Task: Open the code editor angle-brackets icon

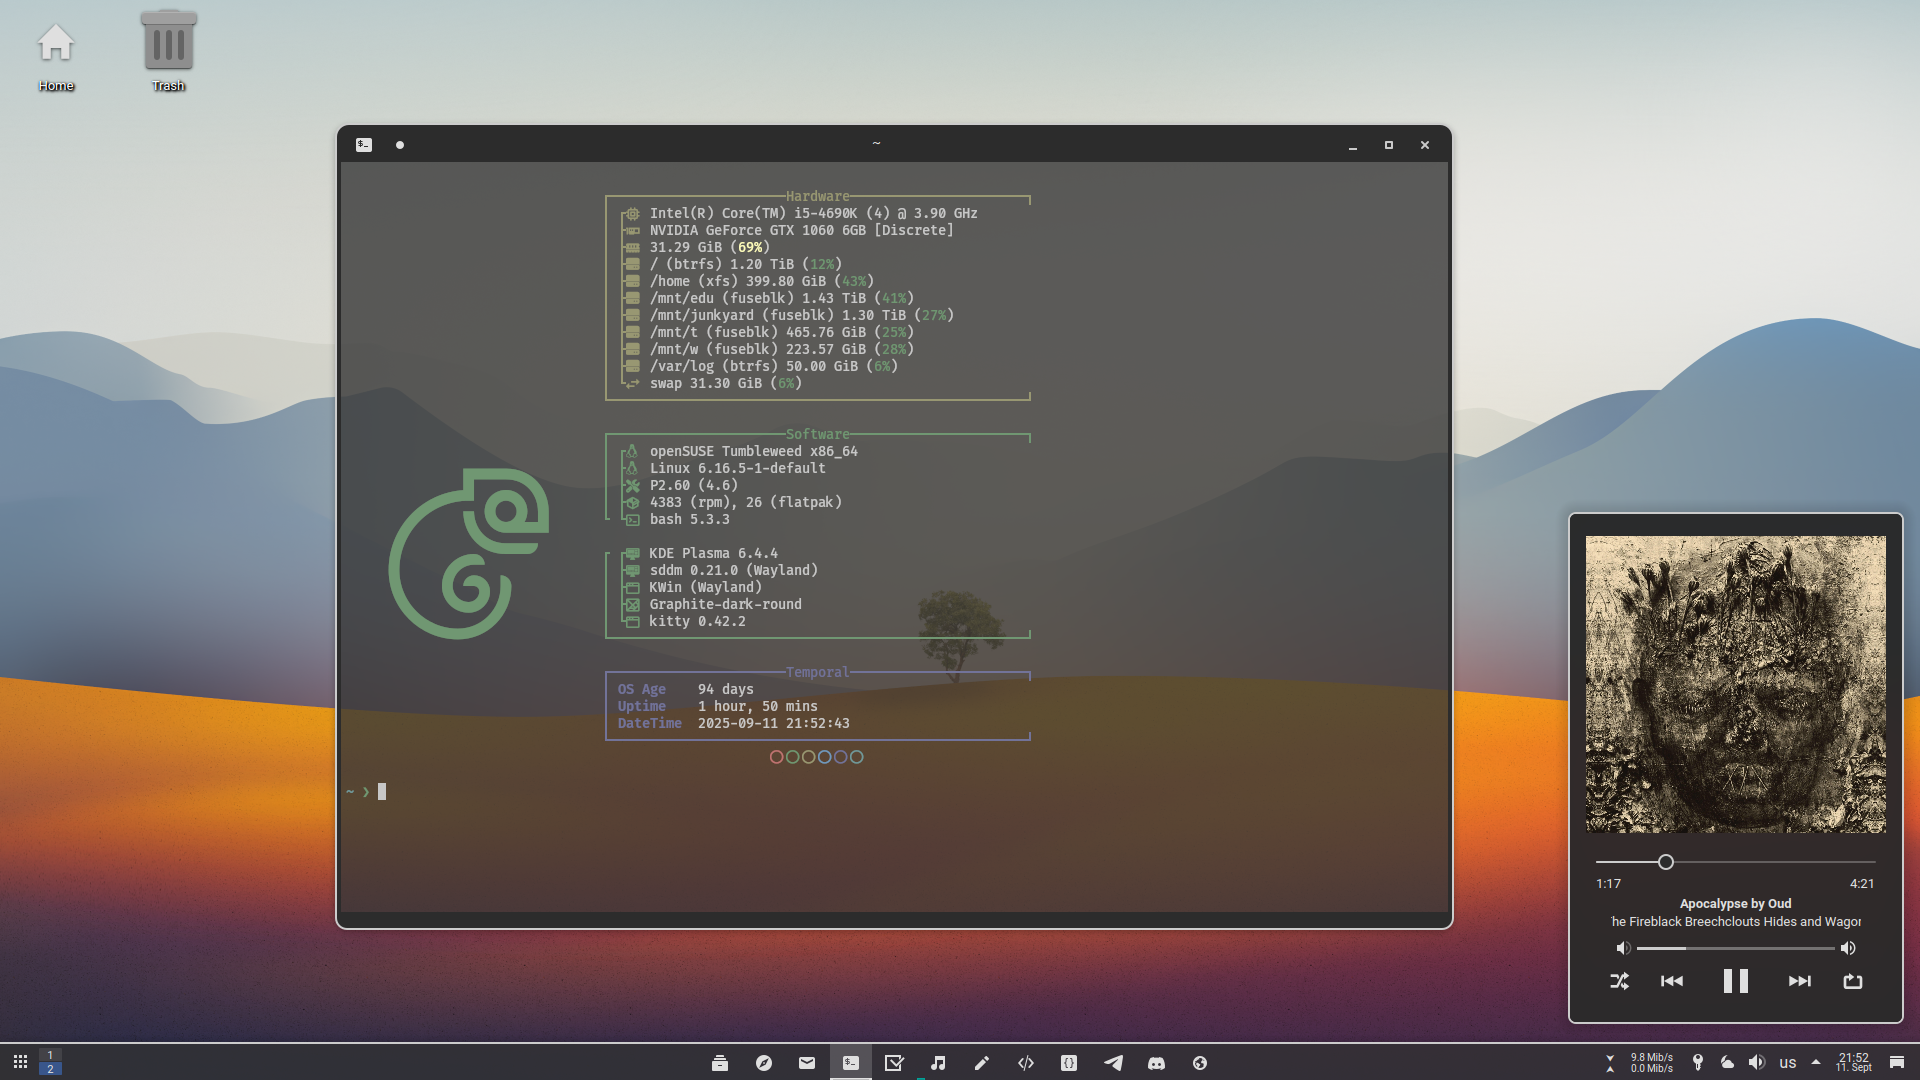Action: pyautogui.click(x=1026, y=1063)
